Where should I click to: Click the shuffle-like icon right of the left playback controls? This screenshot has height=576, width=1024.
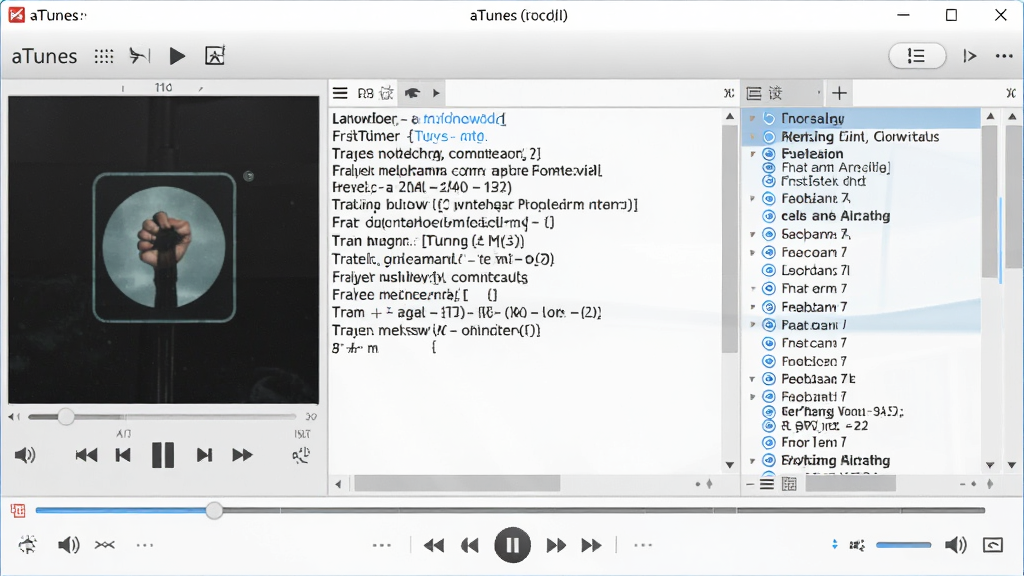[x=301, y=455]
